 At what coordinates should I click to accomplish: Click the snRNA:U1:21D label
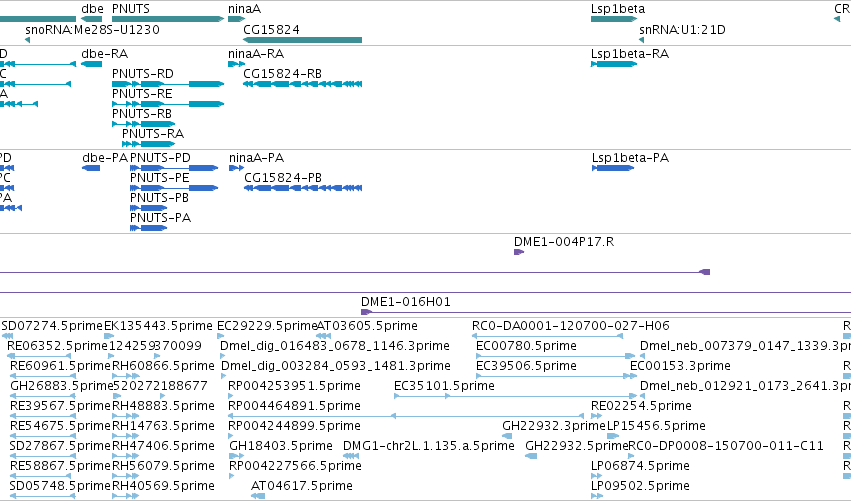[682, 29]
